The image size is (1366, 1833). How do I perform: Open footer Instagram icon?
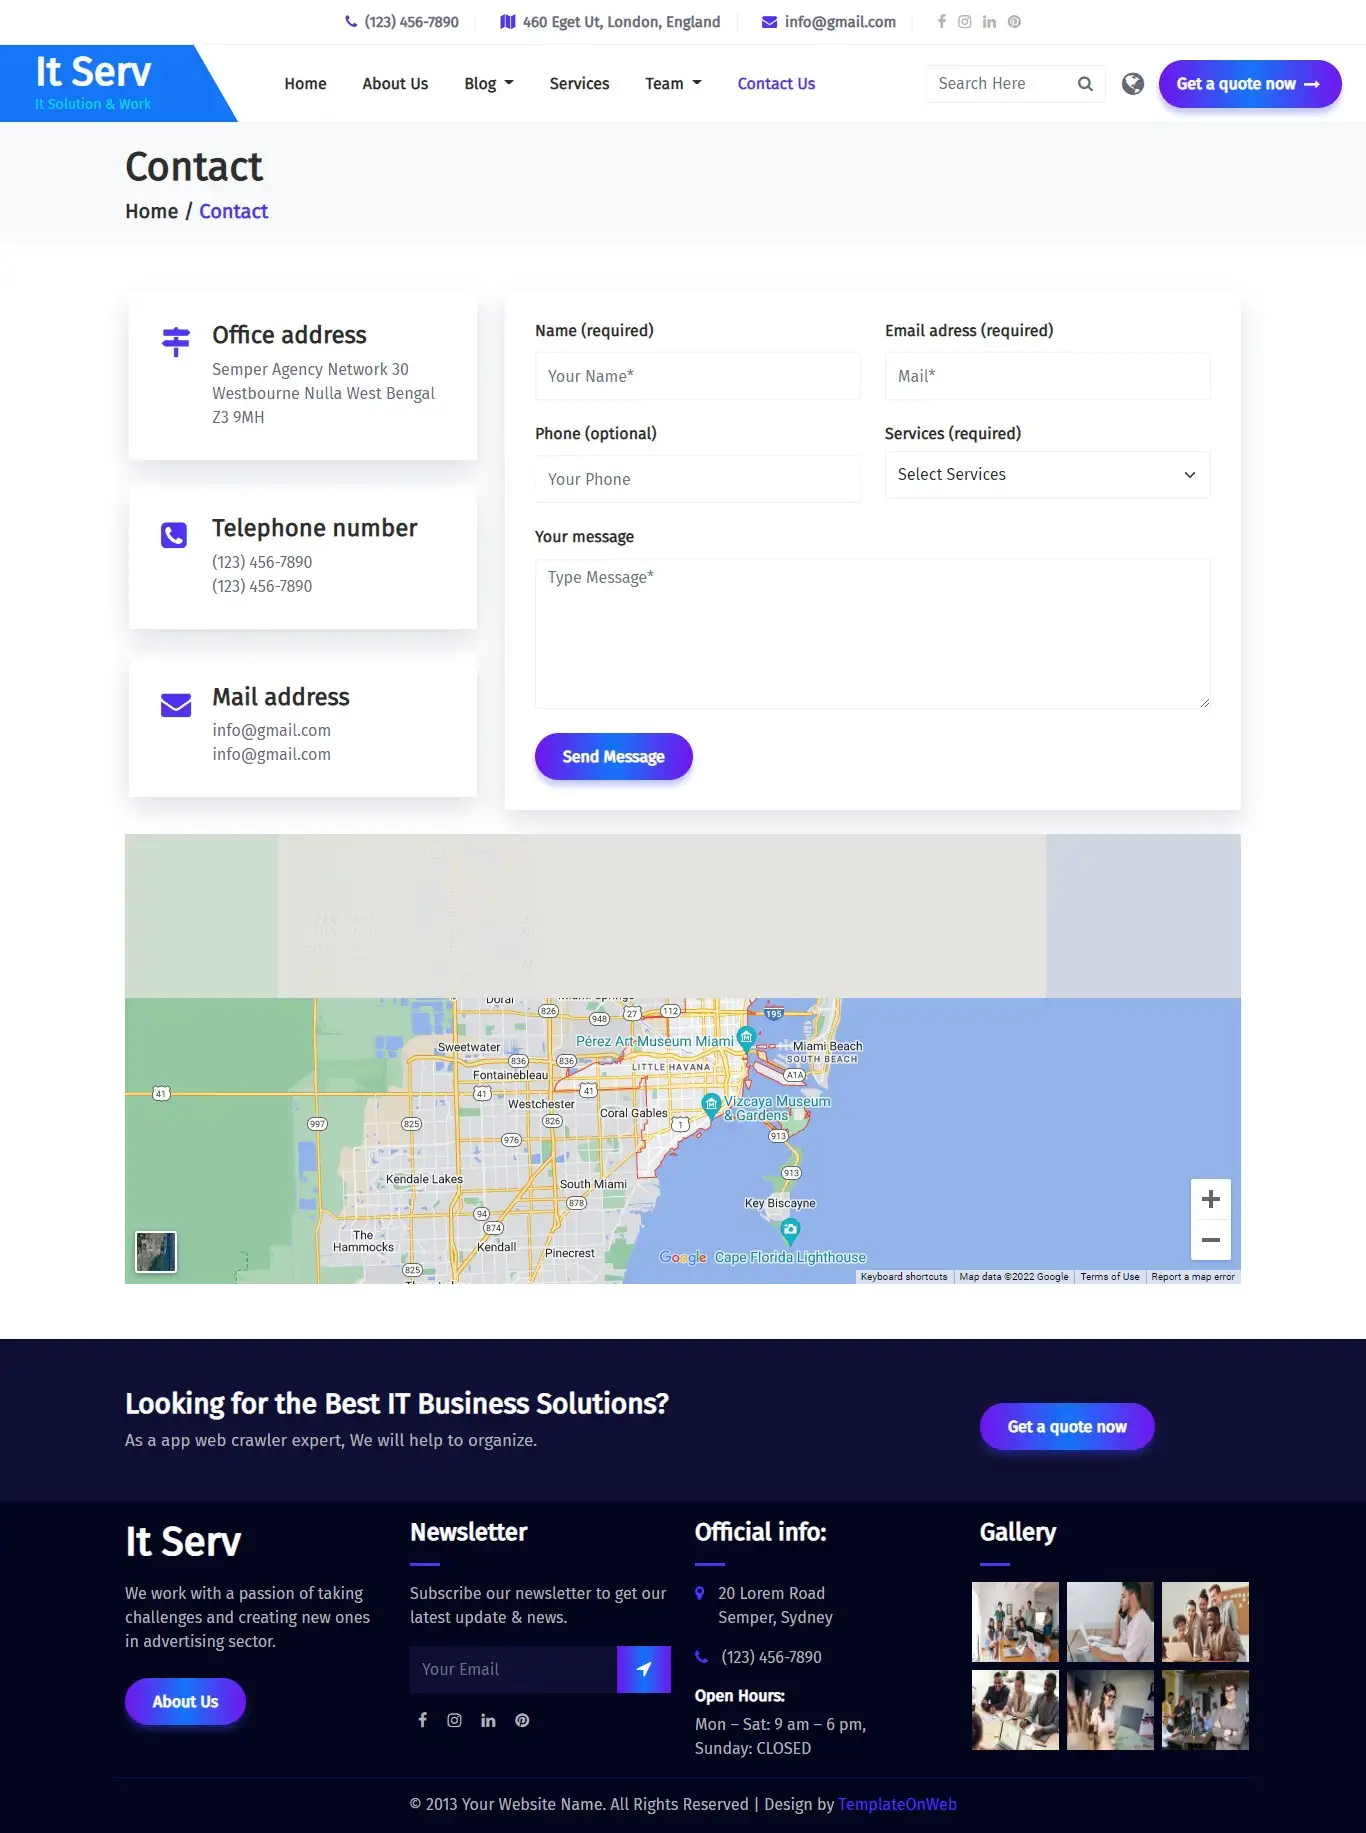(454, 1720)
